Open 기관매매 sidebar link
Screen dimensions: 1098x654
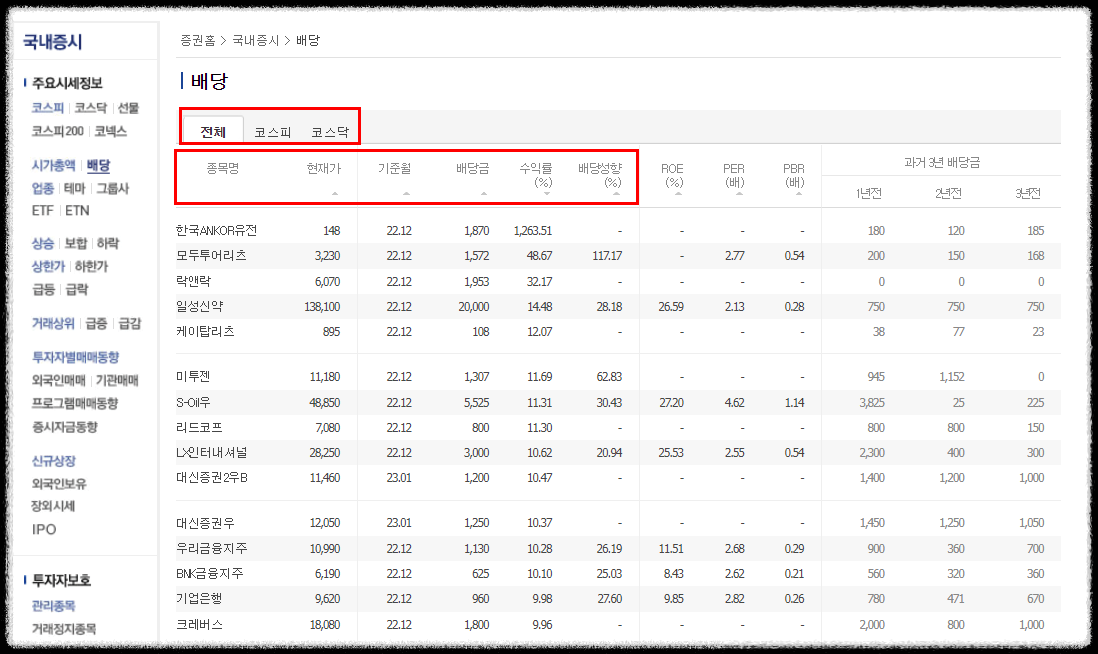(117, 380)
